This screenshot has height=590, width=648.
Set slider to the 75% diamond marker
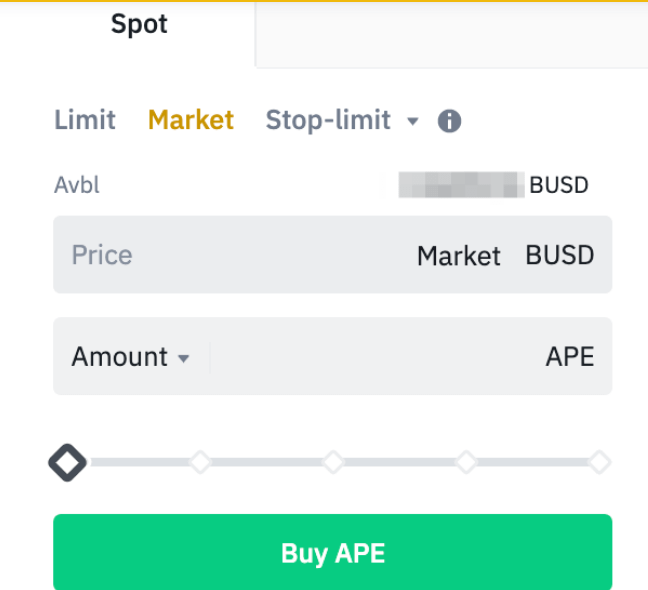(x=466, y=462)
